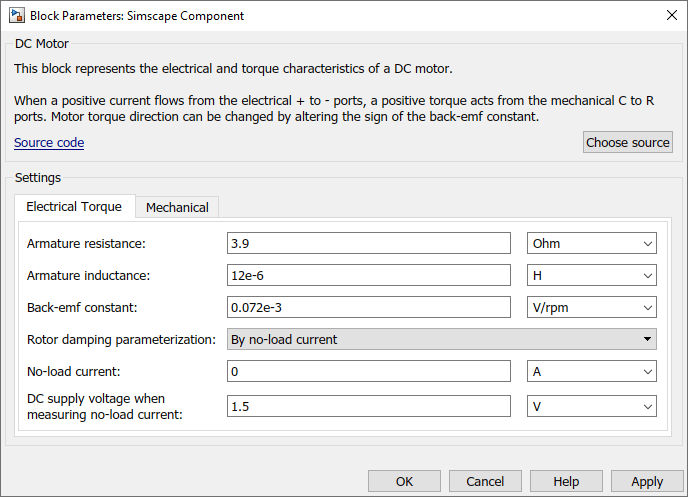The width and height of the screenshot is (688, 497).
Task: Click the Cancel button
Action: (x=485, y=481)
